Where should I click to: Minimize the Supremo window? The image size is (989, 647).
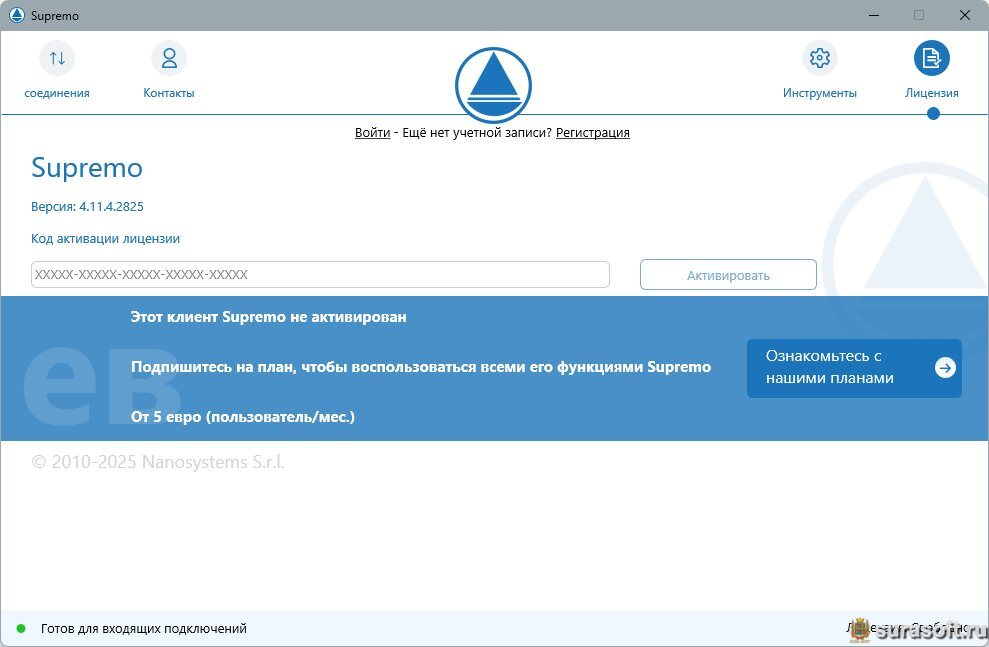click(x=874, y=15)
